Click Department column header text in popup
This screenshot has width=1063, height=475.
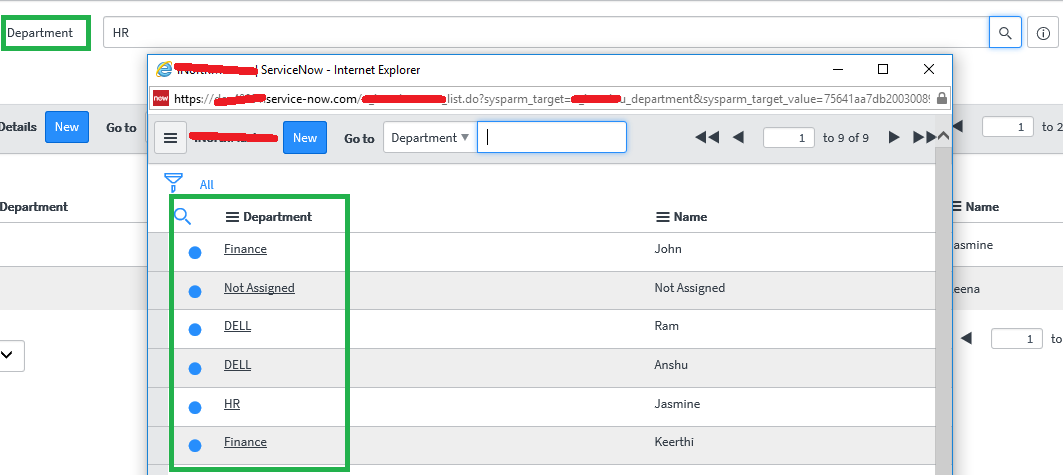pyautogui.click(x=277, y=217)
